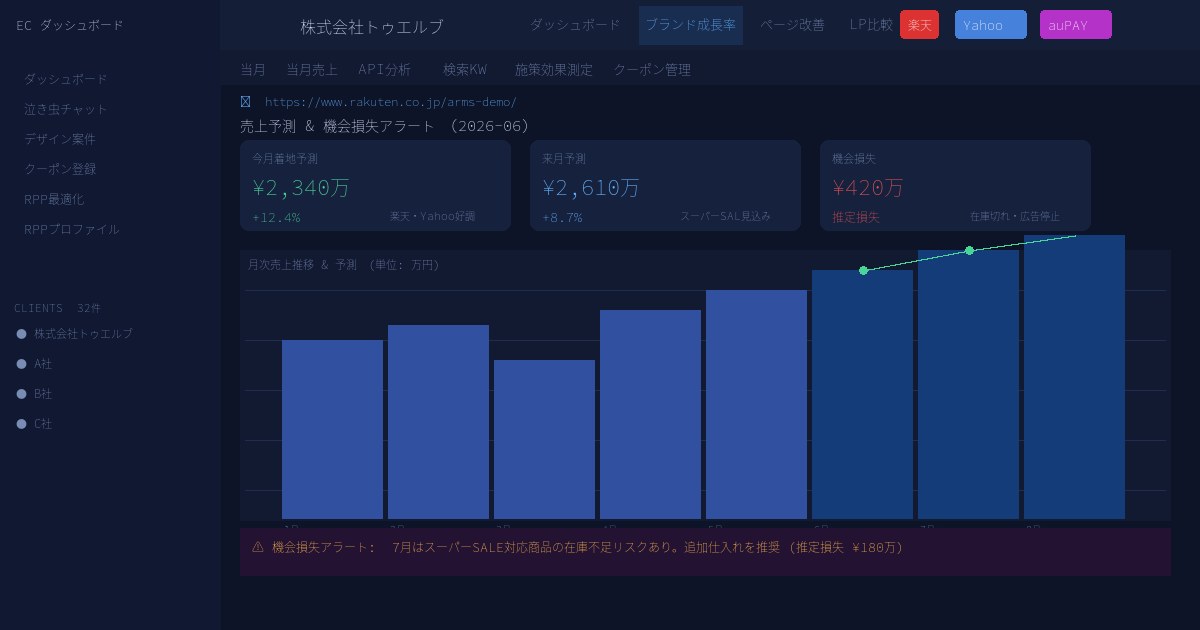
Task: Click the +12.4% growth value
Action: (x=276, y=217)
